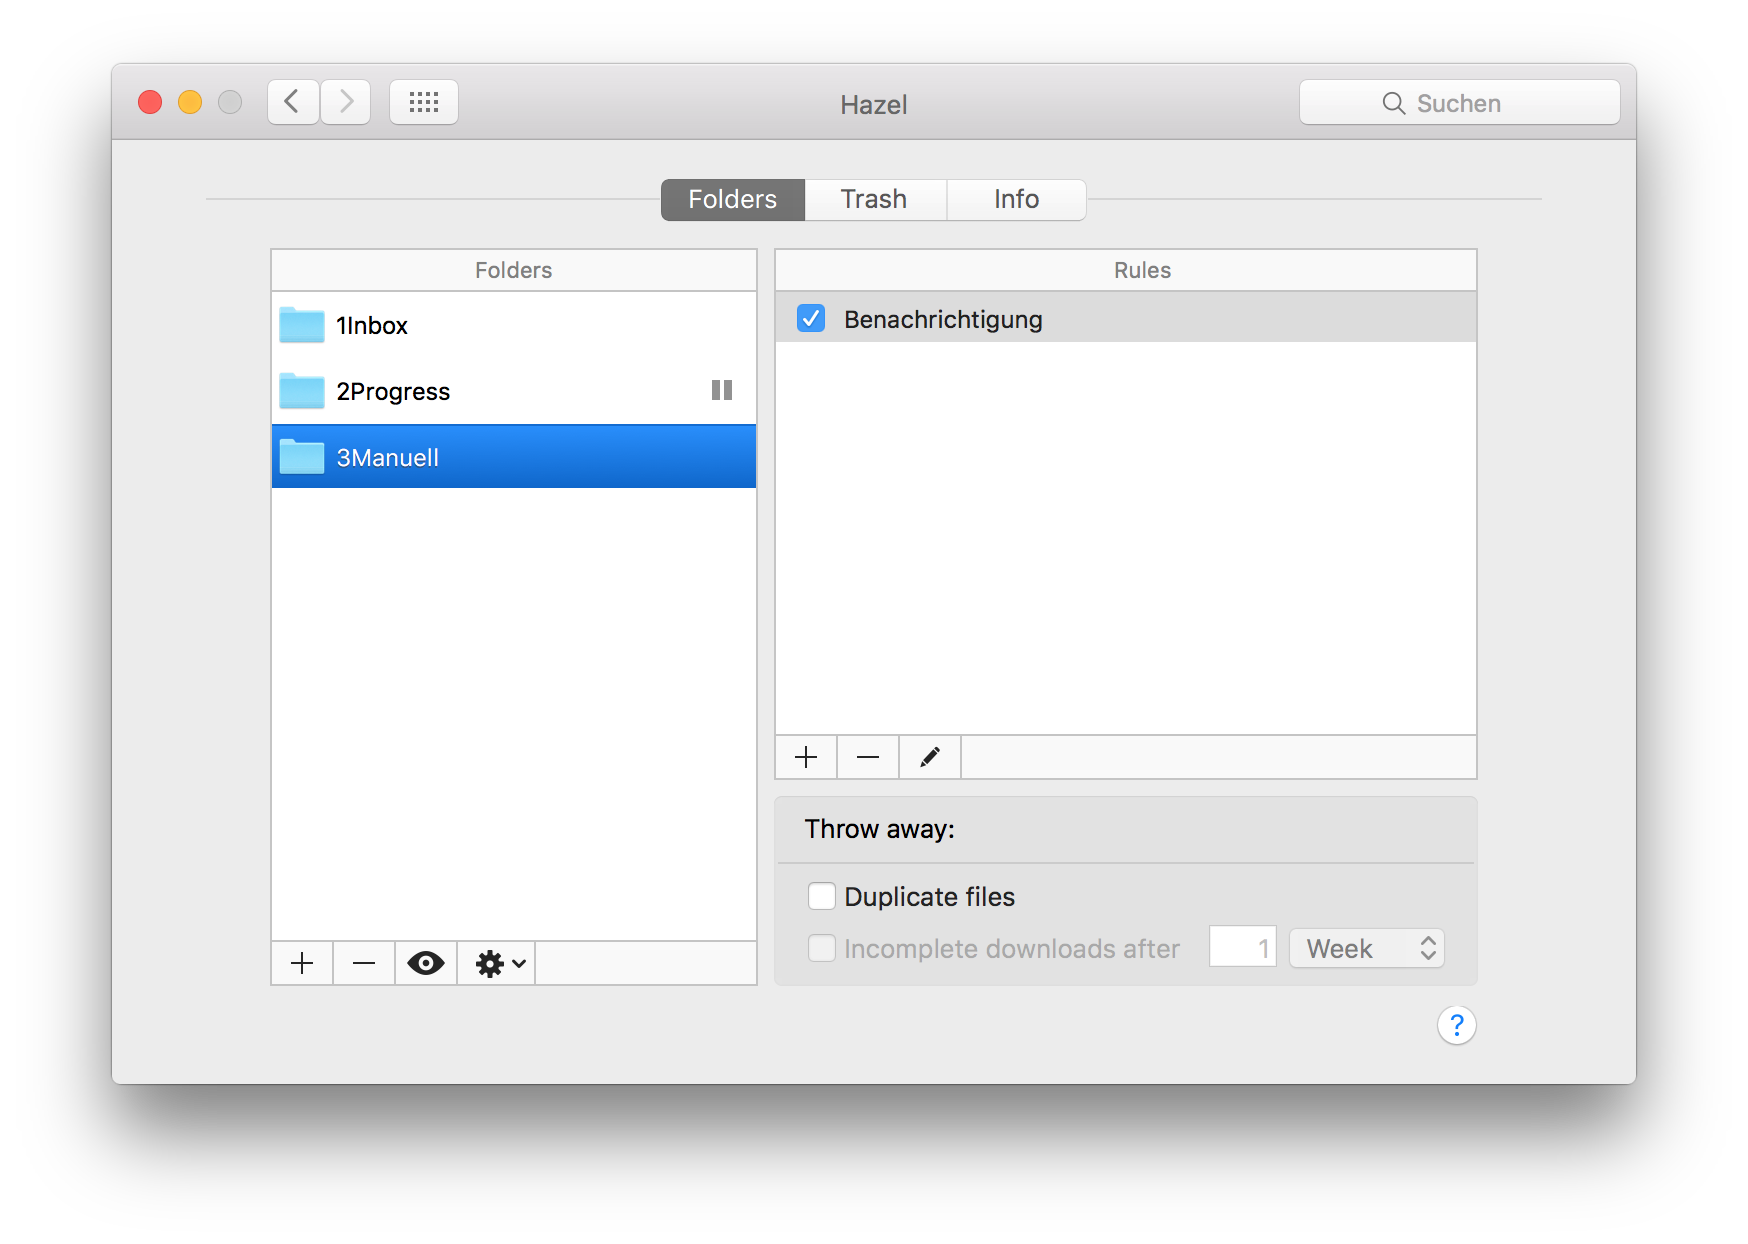
Task: Click the Folders column header
Action: click(514, 270)
